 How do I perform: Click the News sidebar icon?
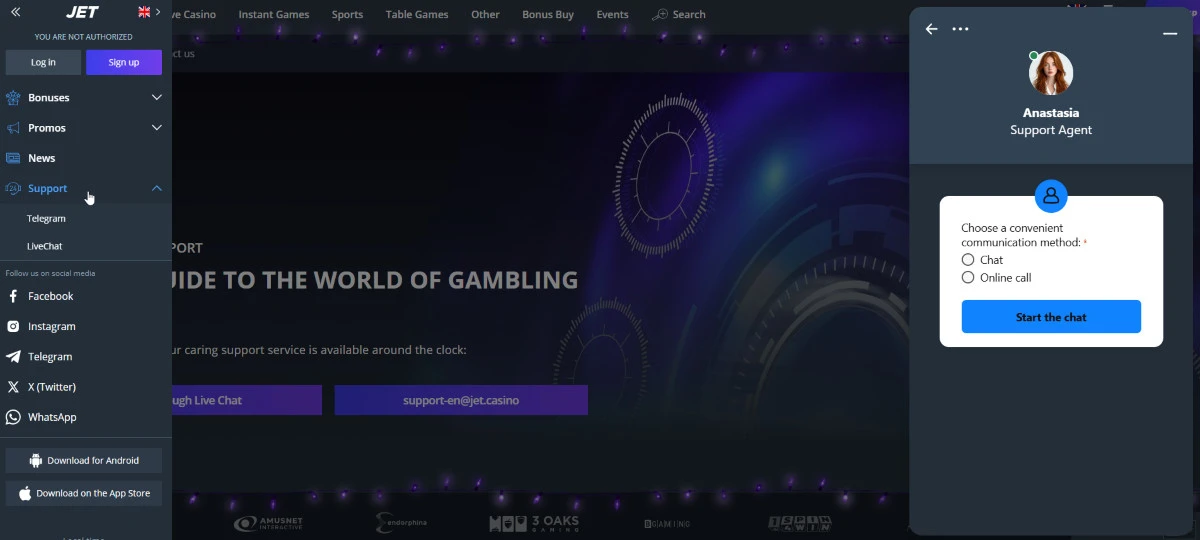click(x=13, y=158)
